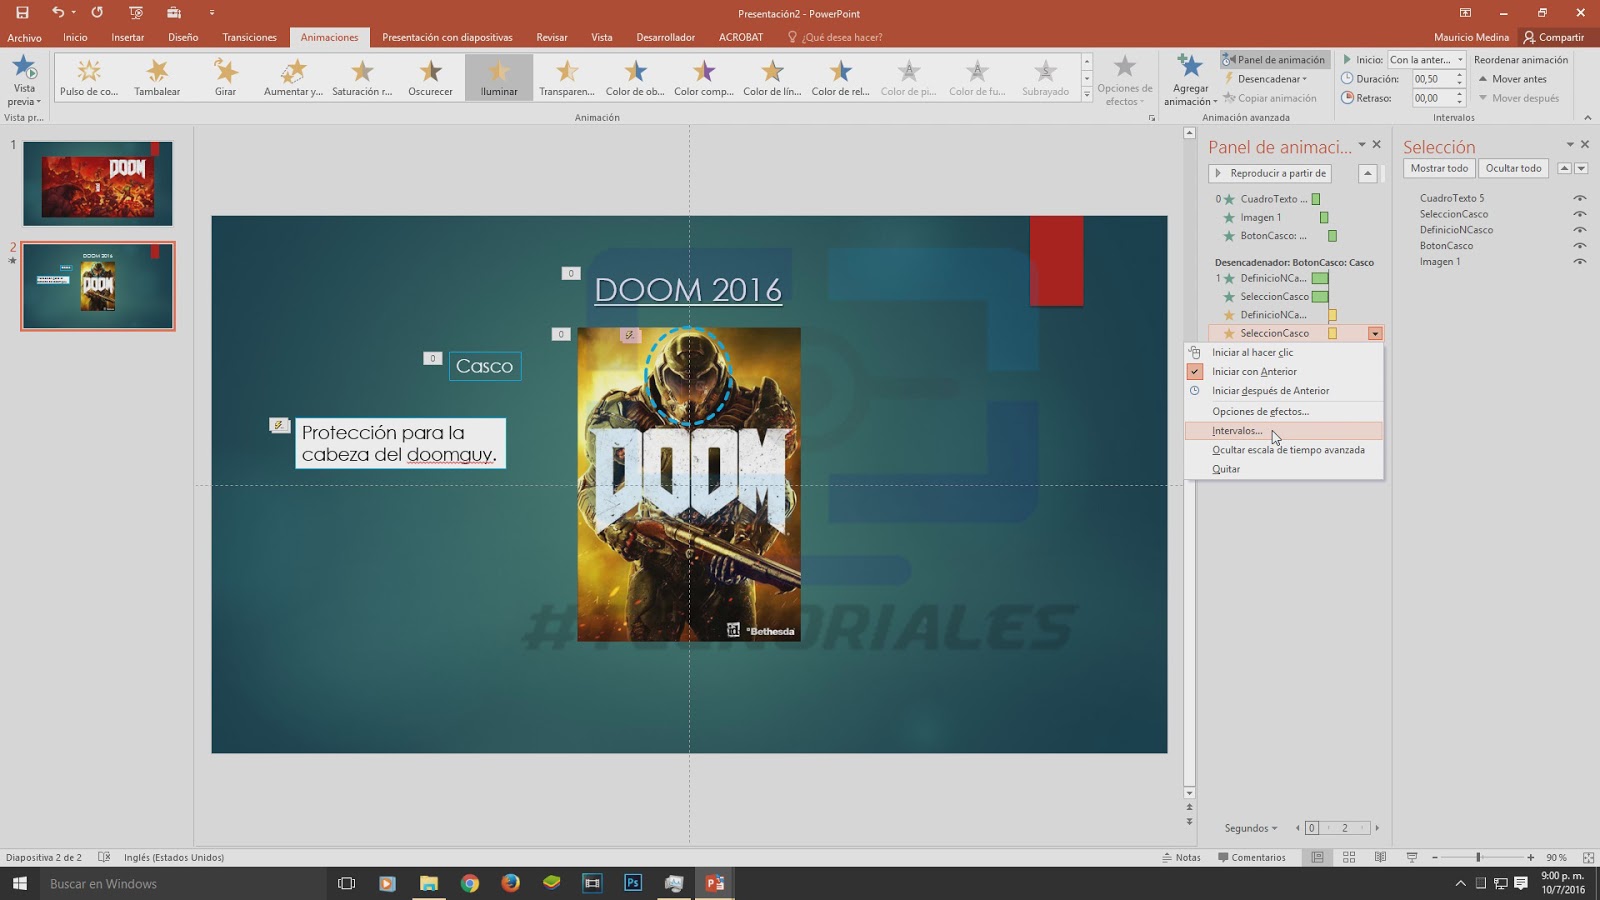Image resolution: width=1600 pixels, height=900 pixels.
Task: Apply the Girar animation effect
Action: coord(224,76)
